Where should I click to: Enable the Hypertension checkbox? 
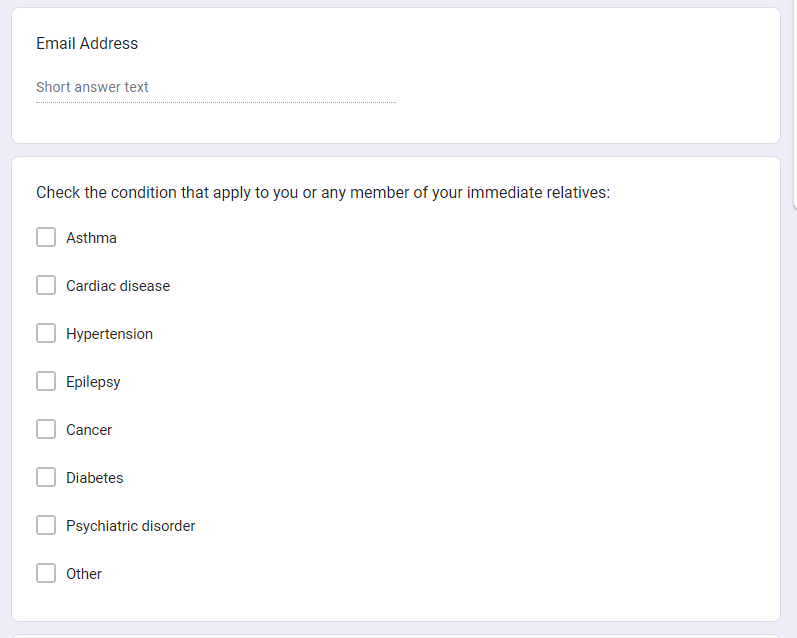[x=46, y=334]
